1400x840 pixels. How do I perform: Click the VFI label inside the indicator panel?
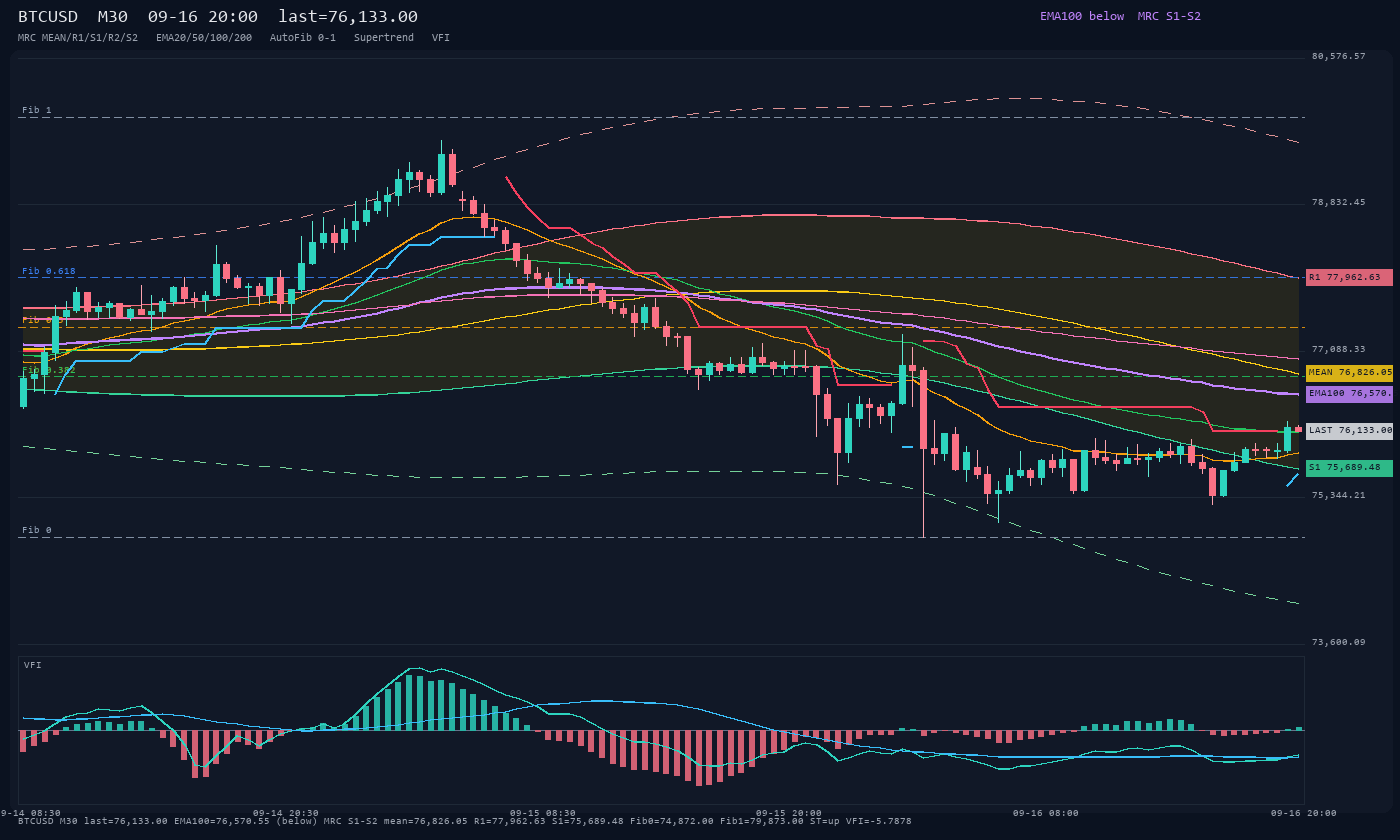(33, 665)
